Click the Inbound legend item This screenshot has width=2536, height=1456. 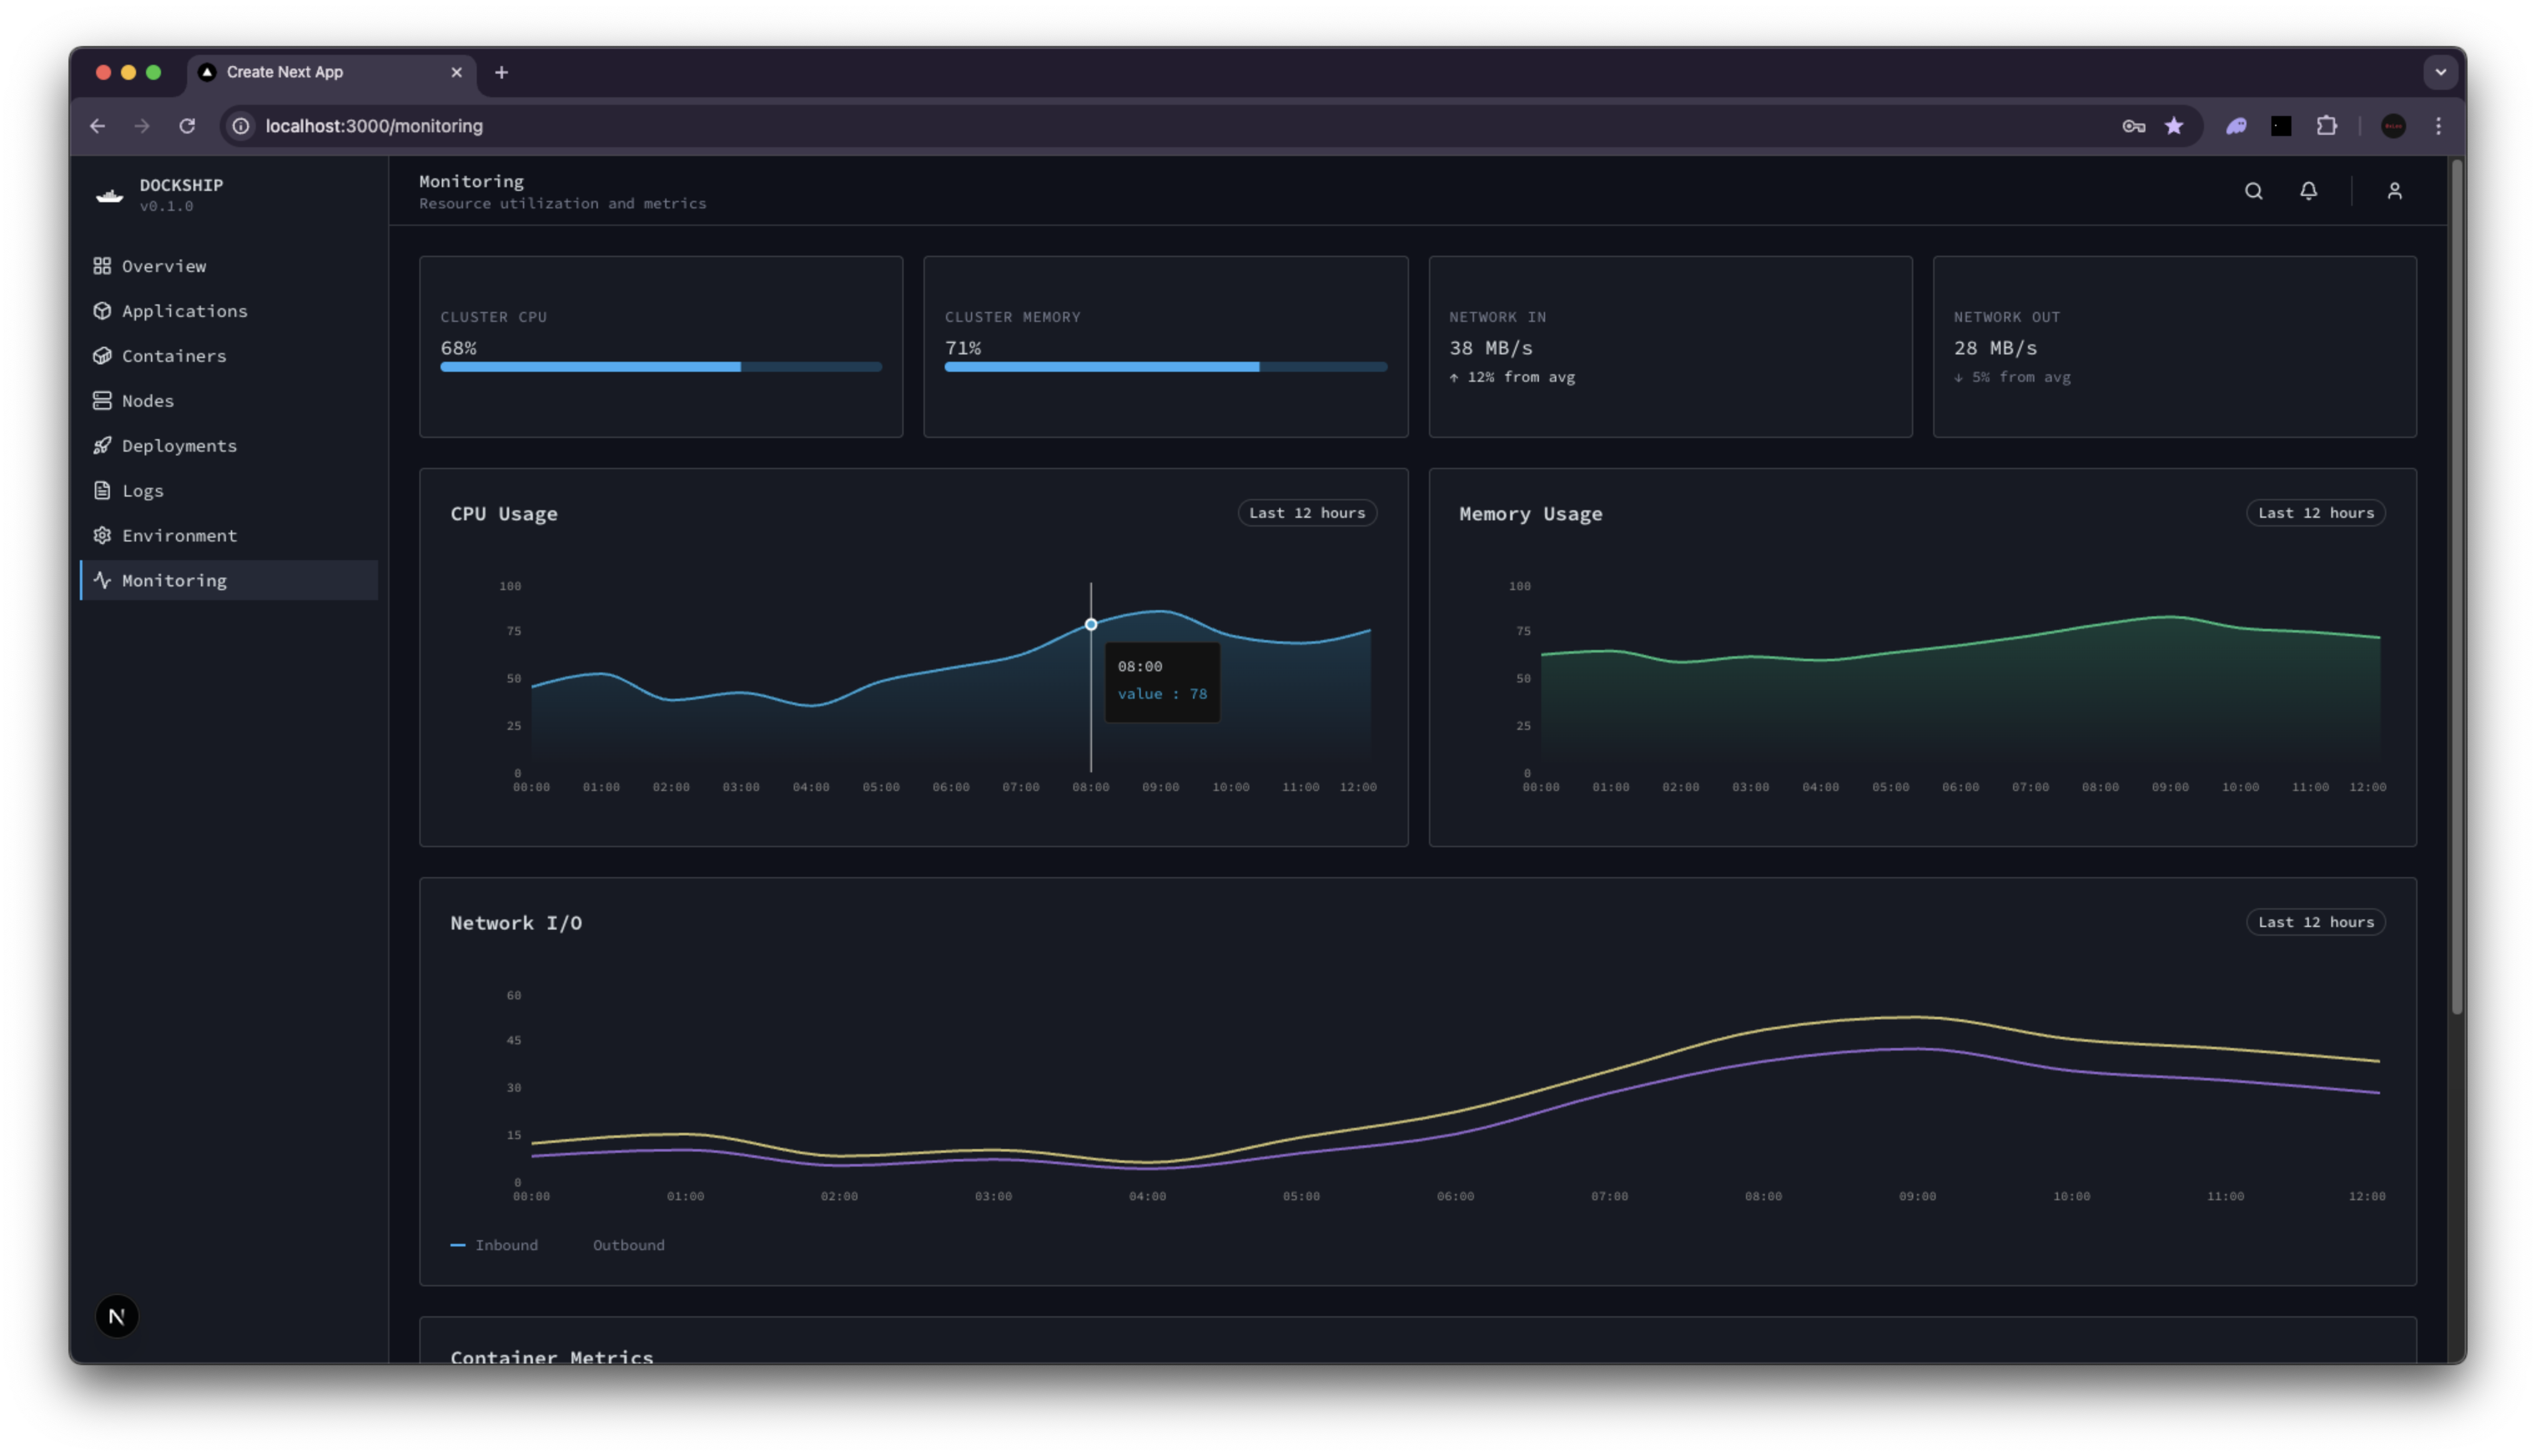494,1245
